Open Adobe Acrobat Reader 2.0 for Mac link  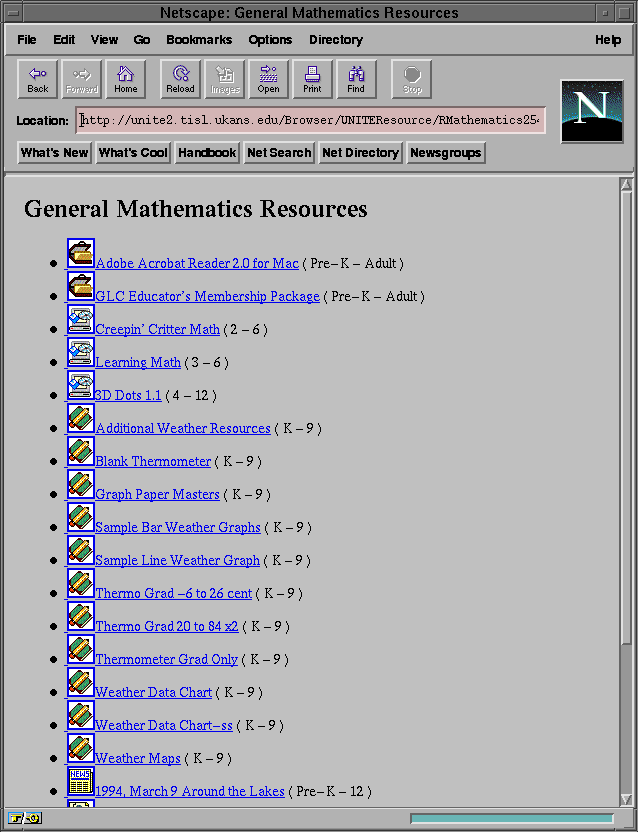coord(197,263)
